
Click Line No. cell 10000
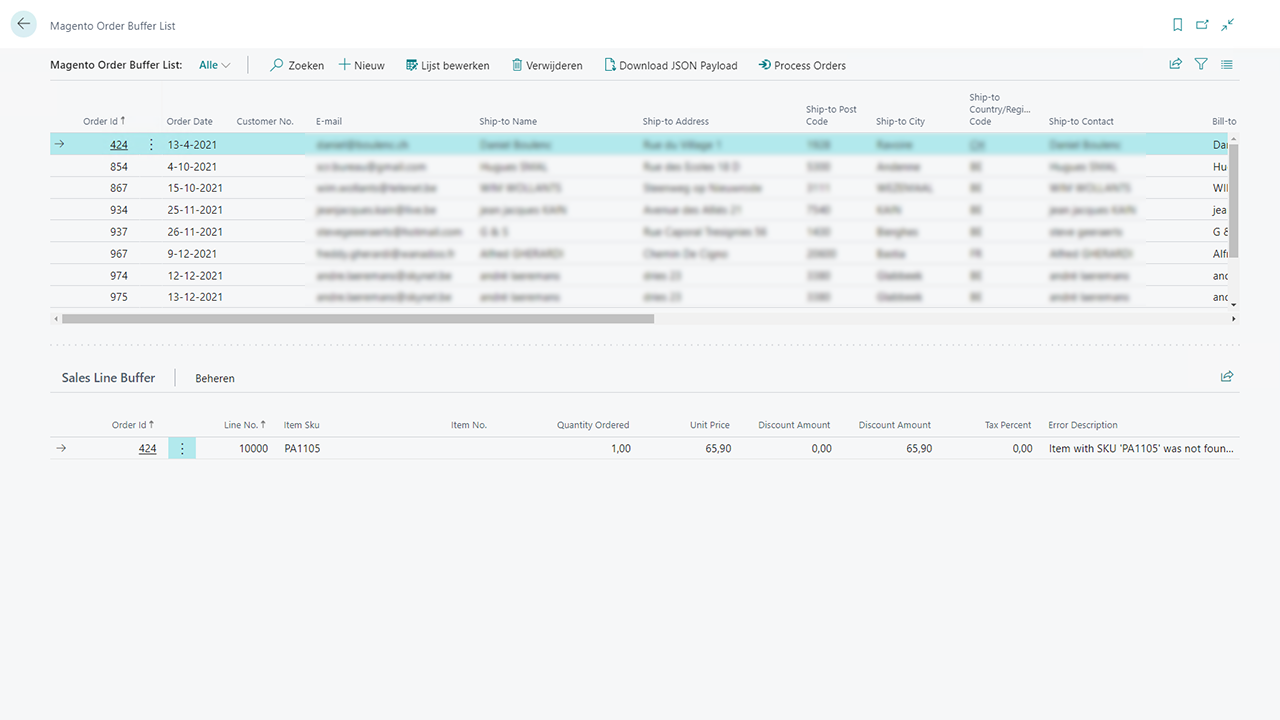point(253,448)
